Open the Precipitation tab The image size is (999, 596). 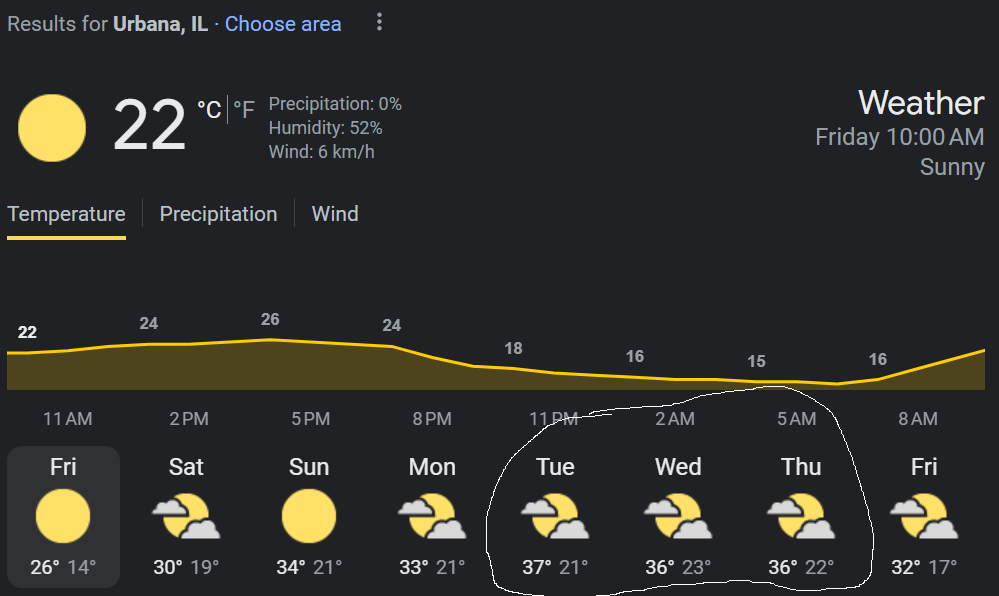[x=218, y=214]
